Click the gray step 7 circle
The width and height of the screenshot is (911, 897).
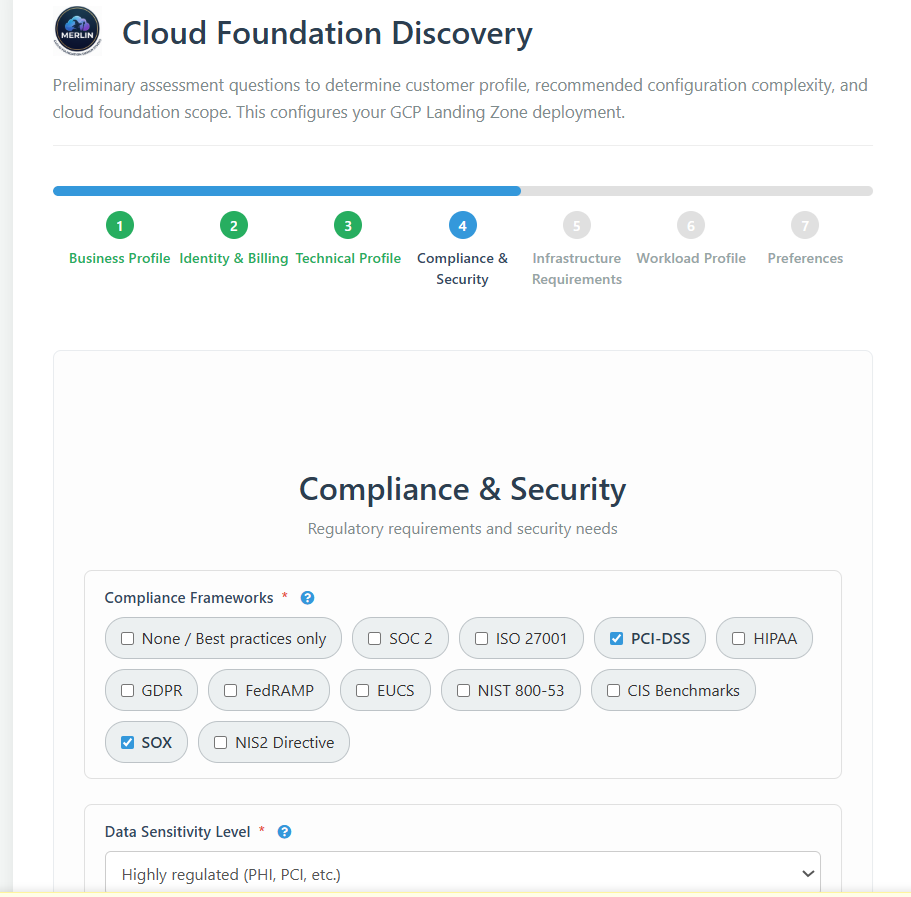pos(805,225)
